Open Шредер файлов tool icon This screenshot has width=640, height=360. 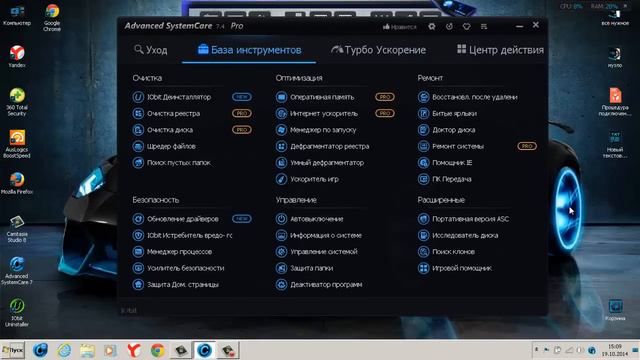click(138, 146)
